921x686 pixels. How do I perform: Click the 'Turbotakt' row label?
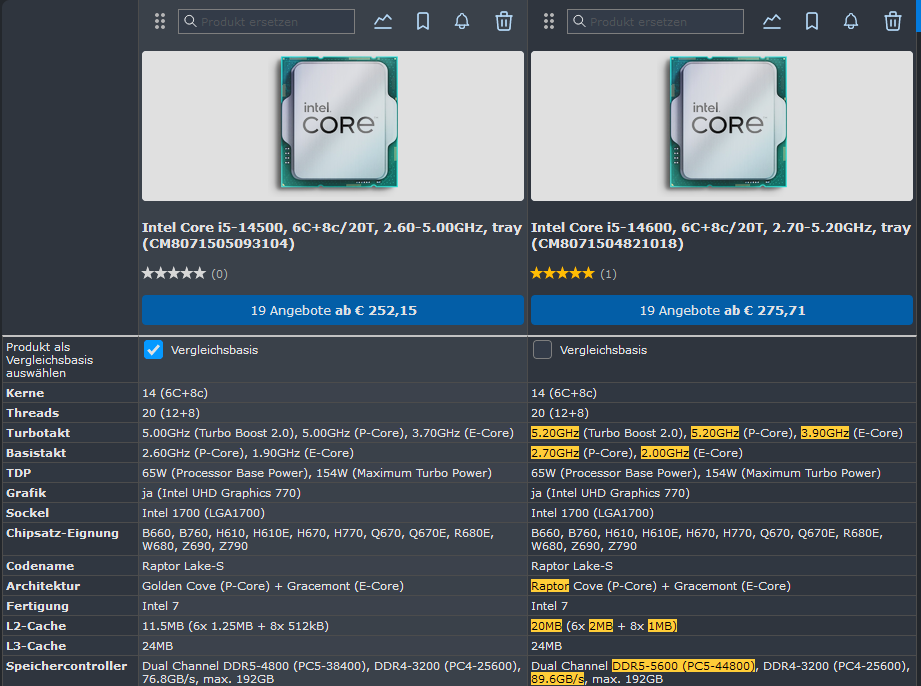(38, 433)
